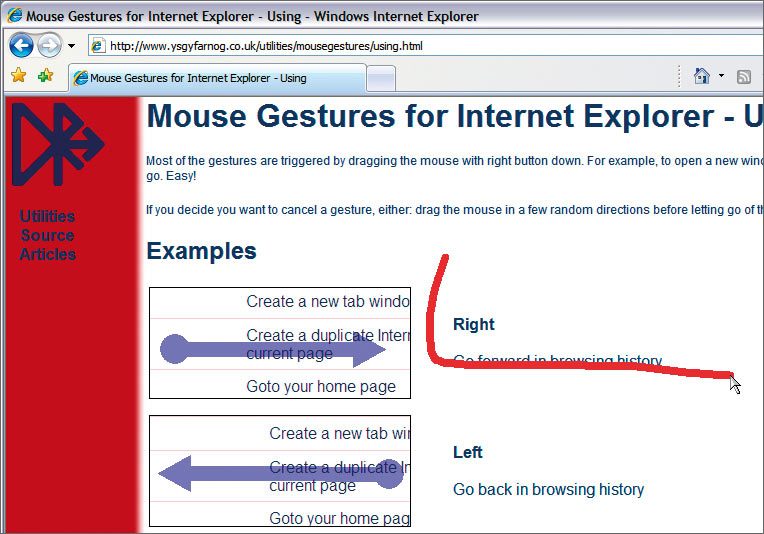
Task: Click the Right gesture example image
Action: [x=280, y=343]
